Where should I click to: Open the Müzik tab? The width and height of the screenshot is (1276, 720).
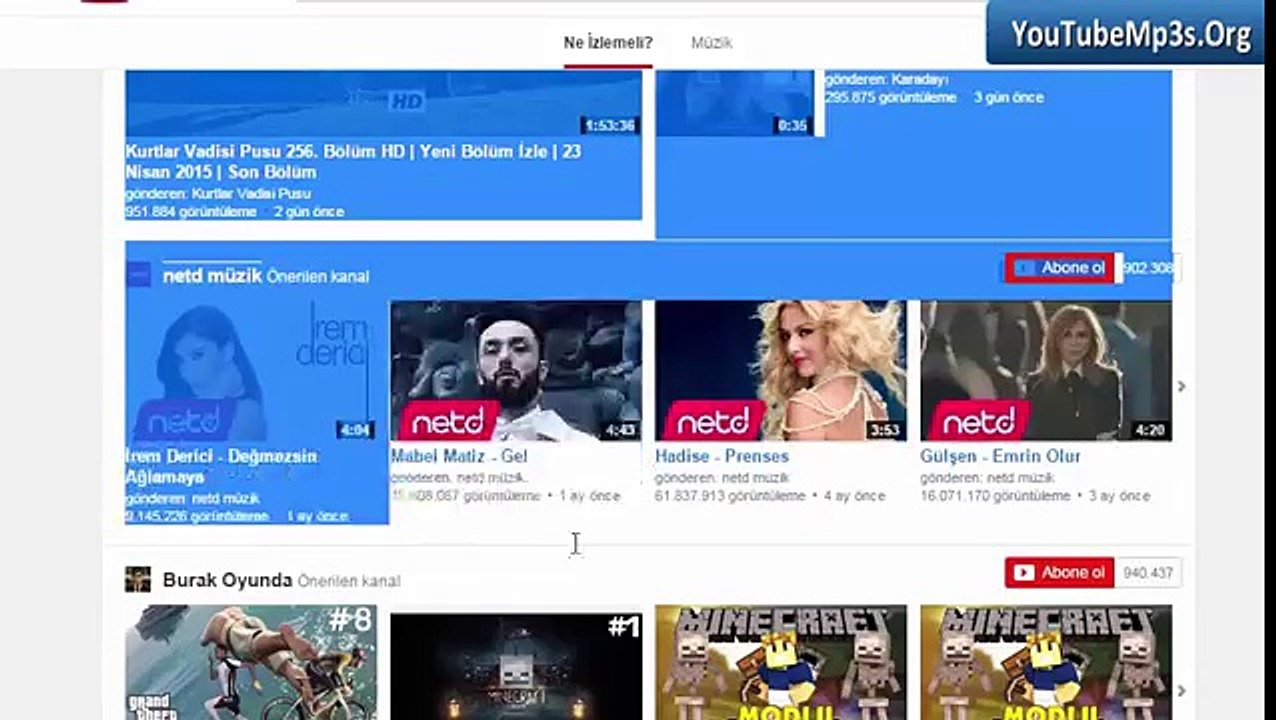coord(712,43)
